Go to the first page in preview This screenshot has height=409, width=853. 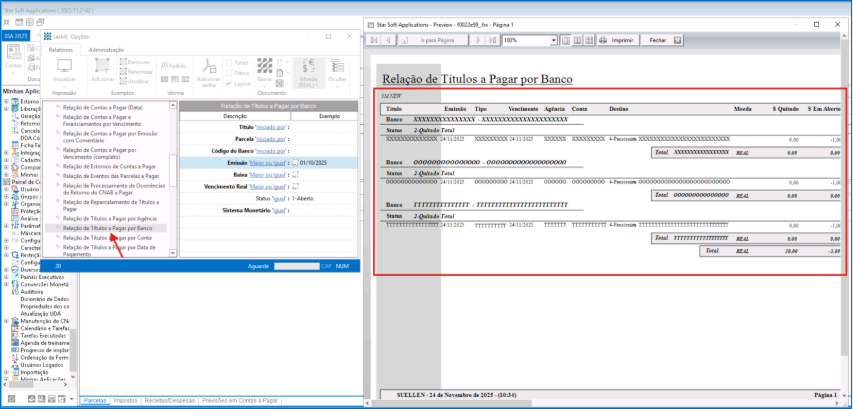point(373,40)
